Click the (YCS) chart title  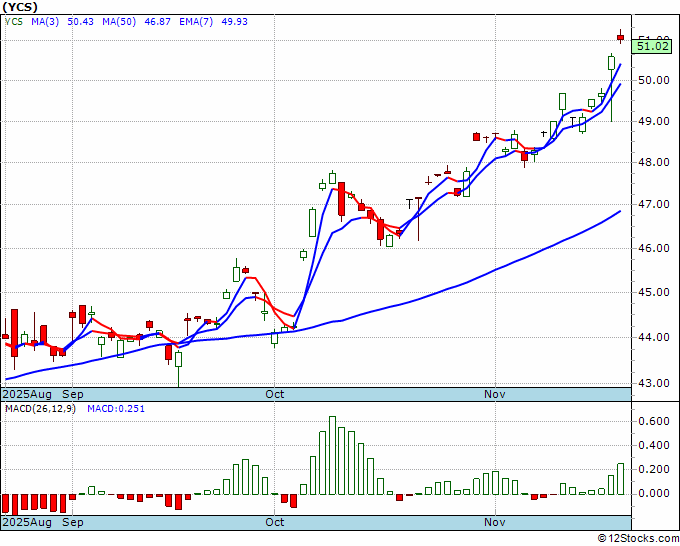pyautogui.click(x=20, y=7)
